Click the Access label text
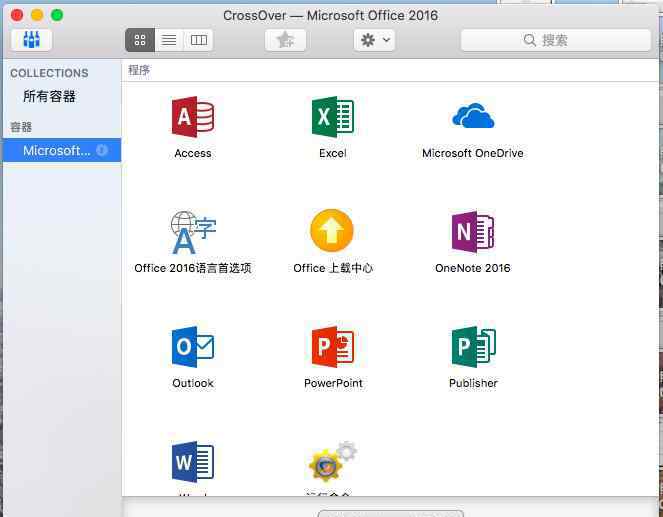This screenshot has width=663, height=517. [x=193, y=153]
